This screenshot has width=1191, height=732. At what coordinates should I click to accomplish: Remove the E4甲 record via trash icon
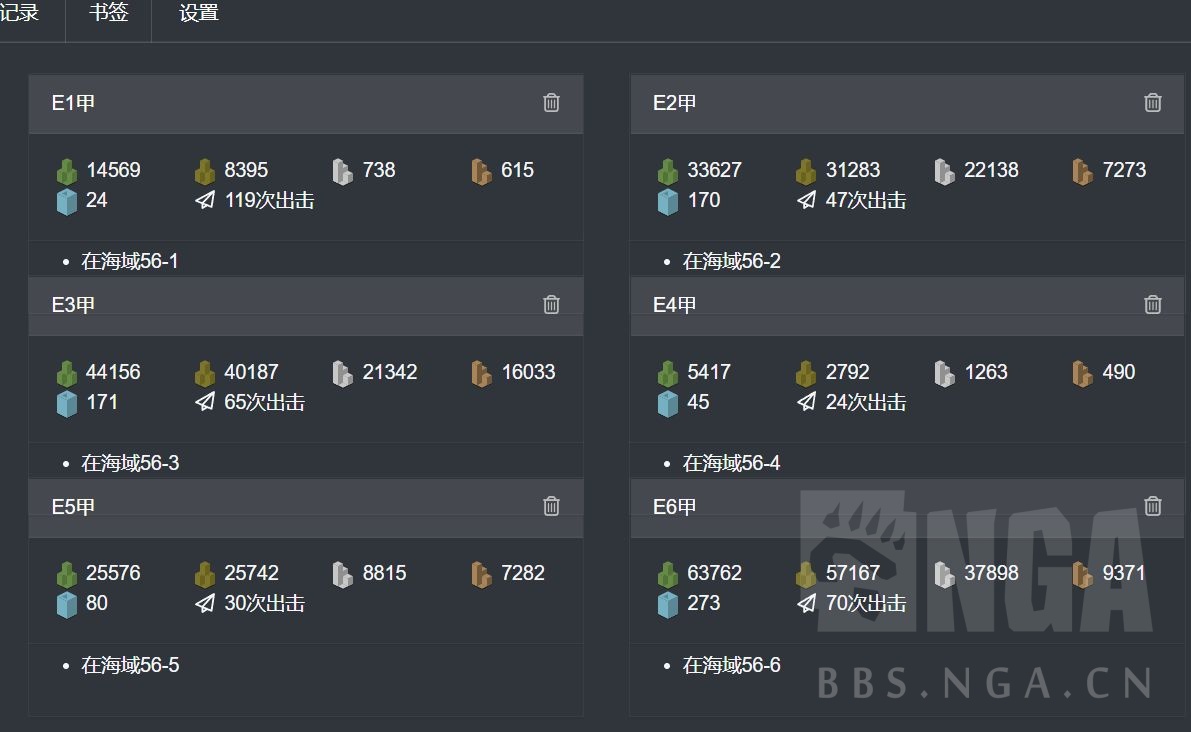(1152, 305)
